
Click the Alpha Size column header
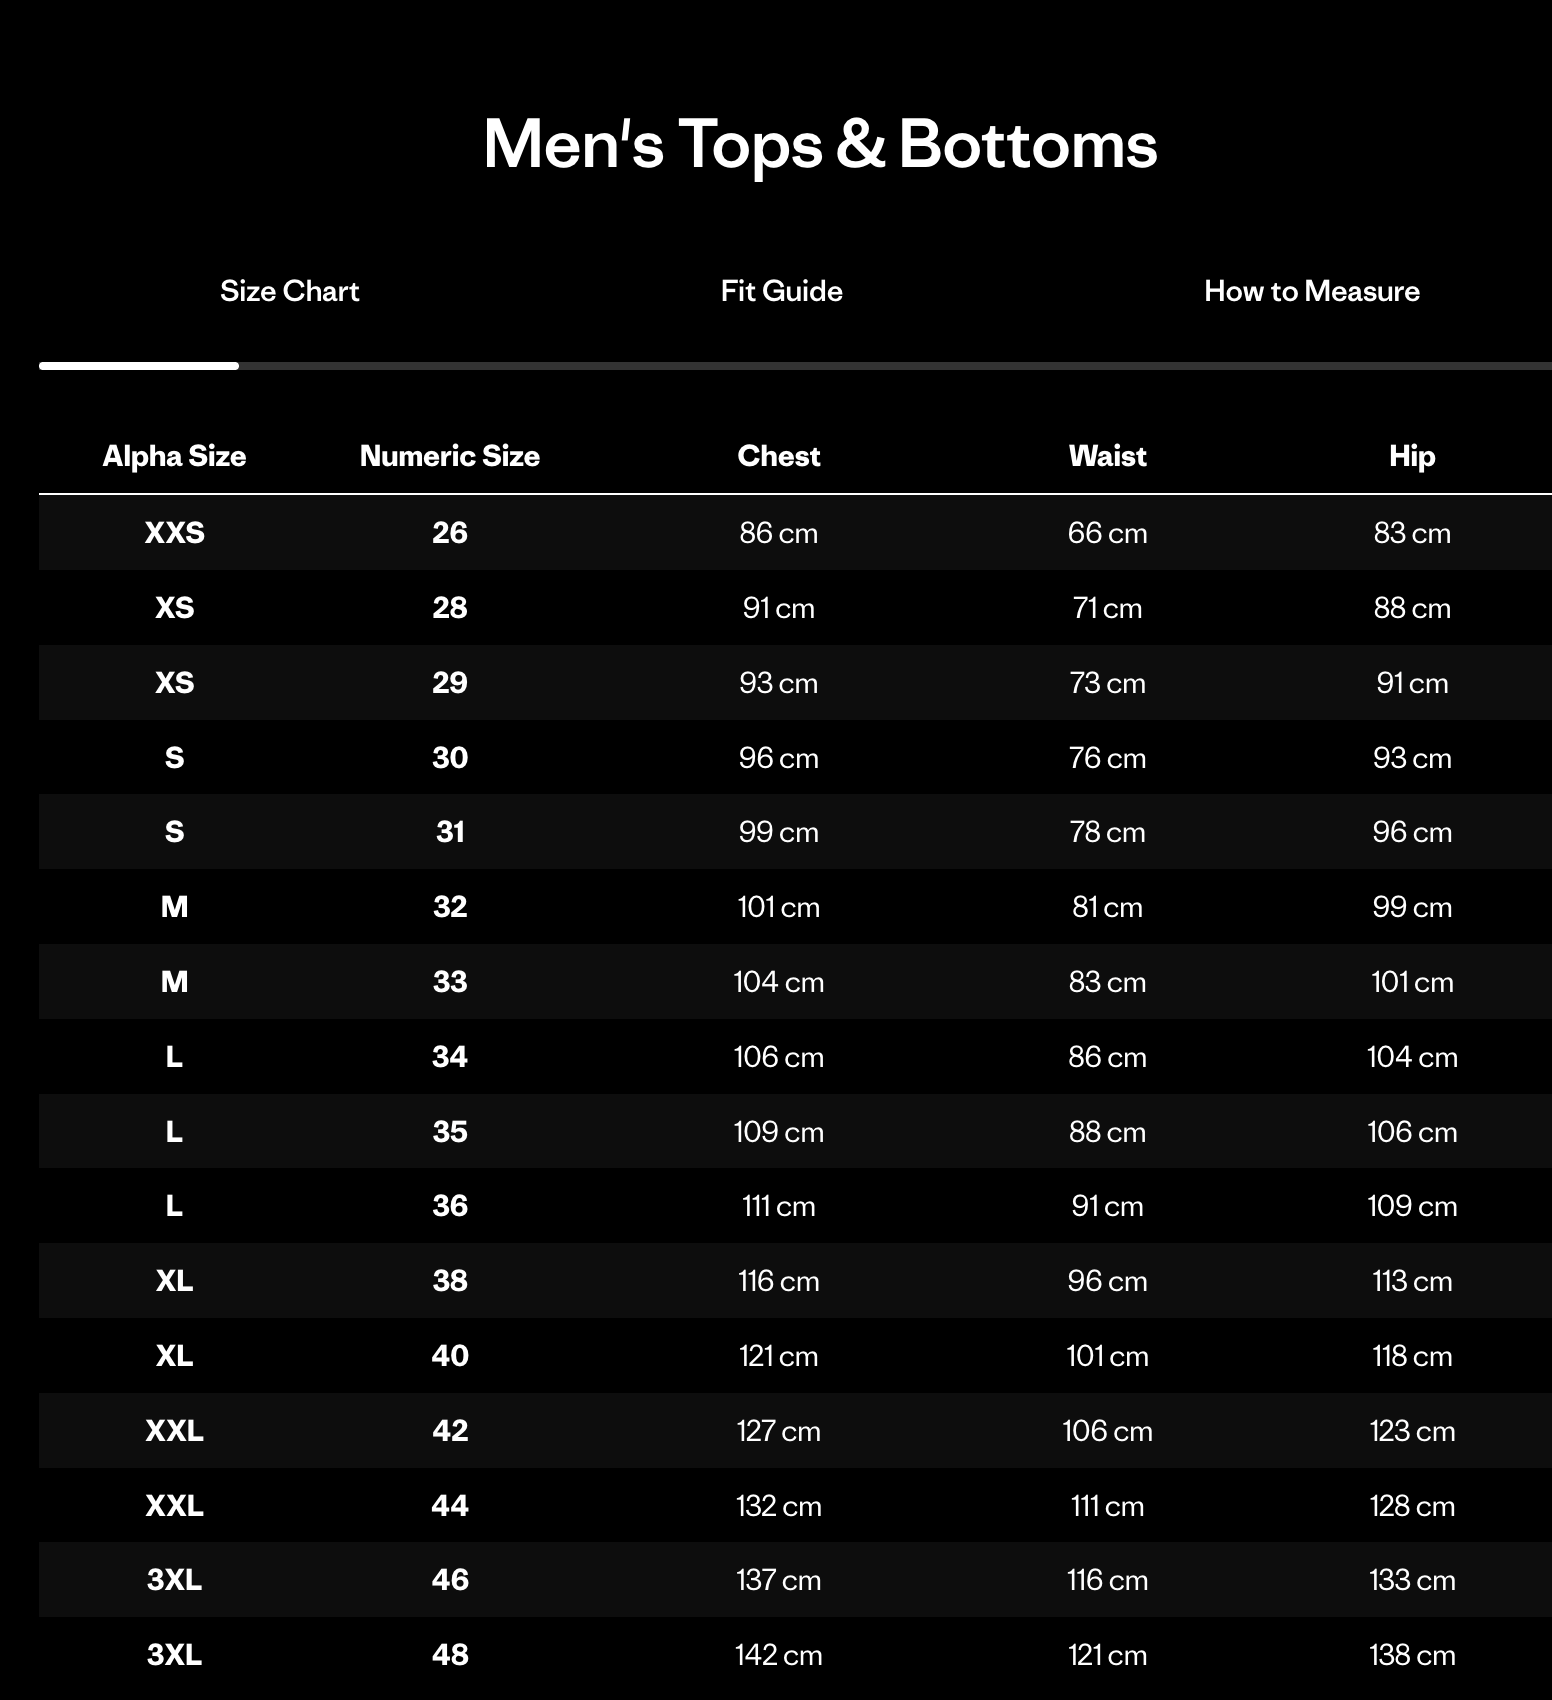174,456
